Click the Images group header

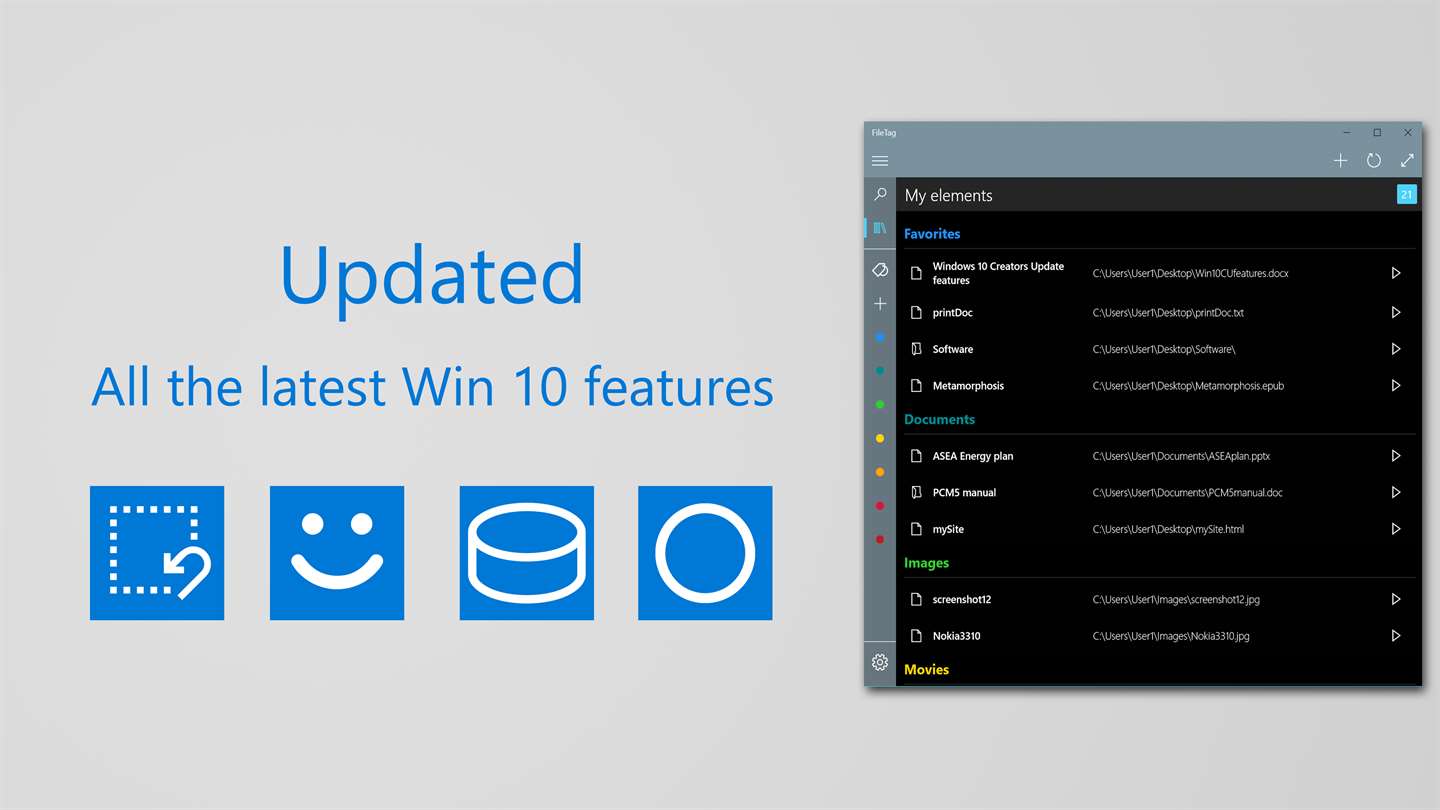(926, 563)
